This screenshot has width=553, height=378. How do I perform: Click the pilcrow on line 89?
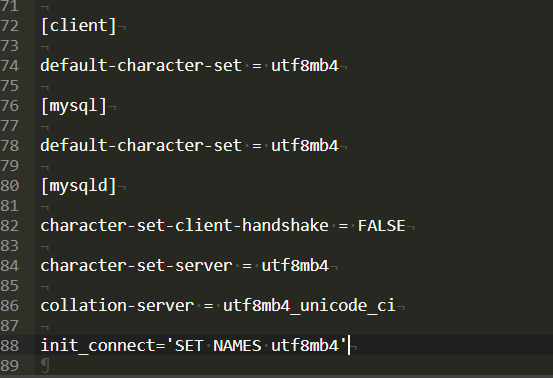tap(45, 365)
